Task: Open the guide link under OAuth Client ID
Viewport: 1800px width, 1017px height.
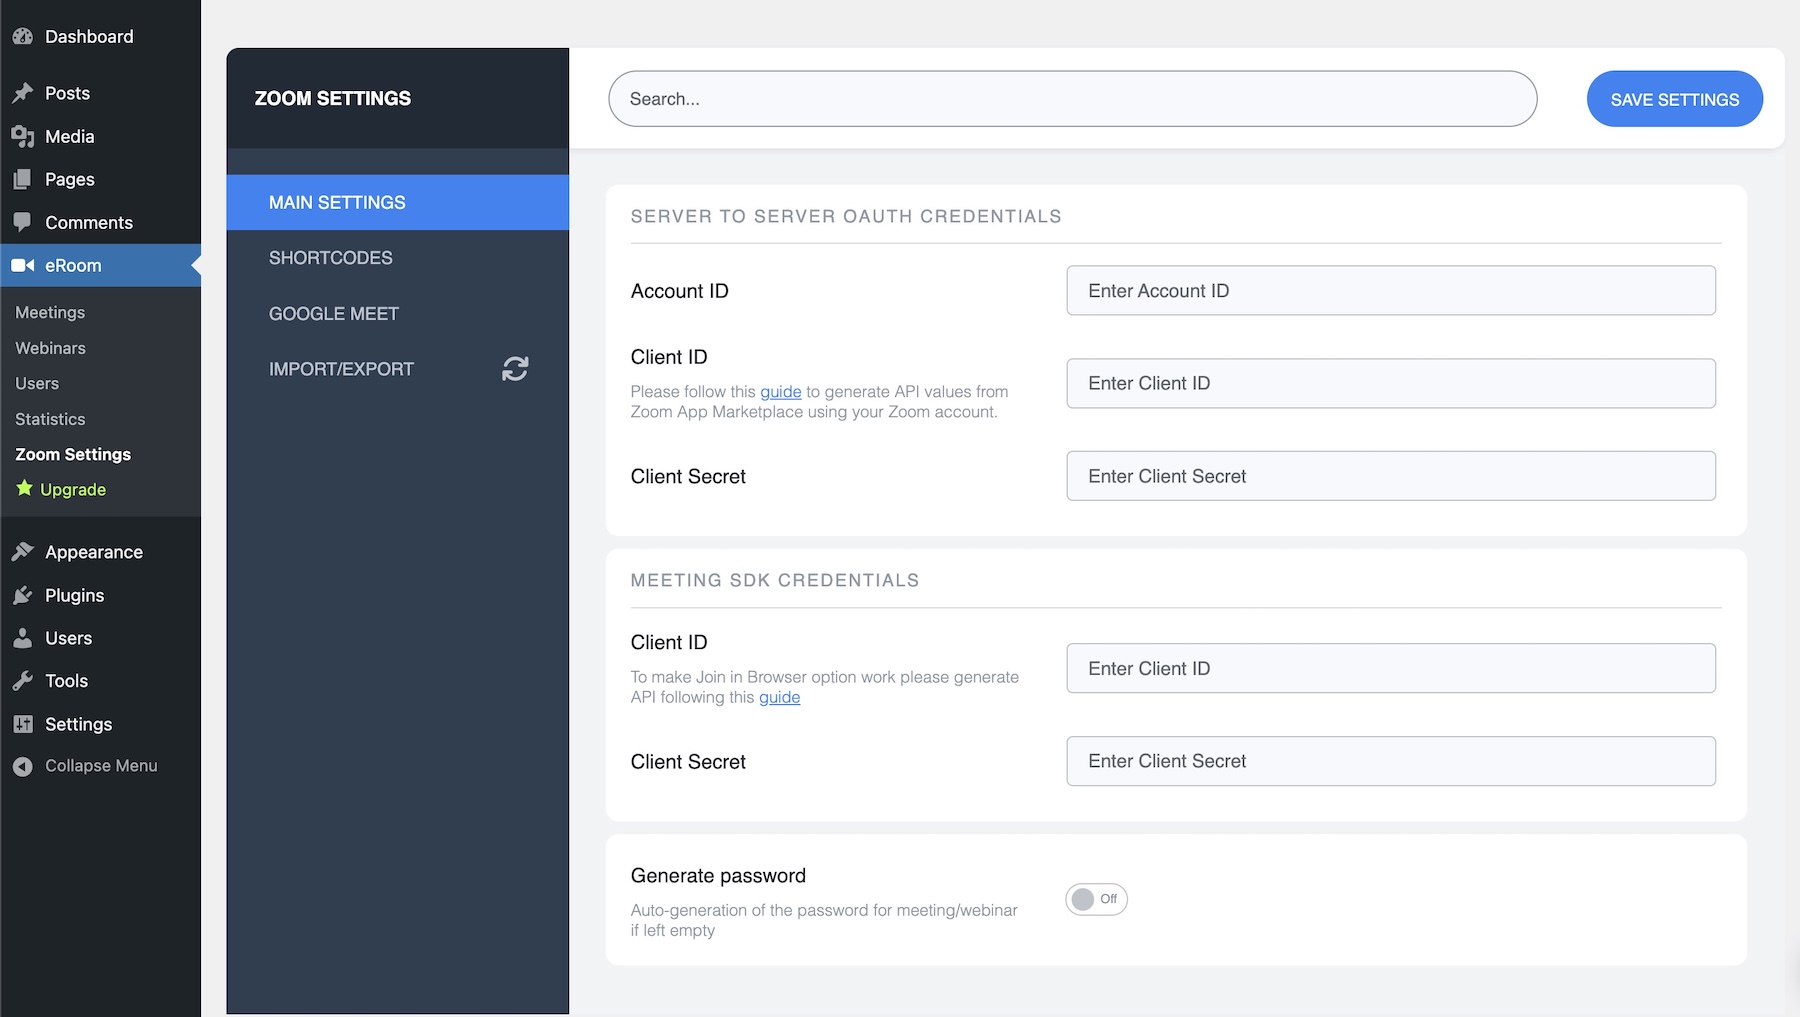Action: point(780,392)
